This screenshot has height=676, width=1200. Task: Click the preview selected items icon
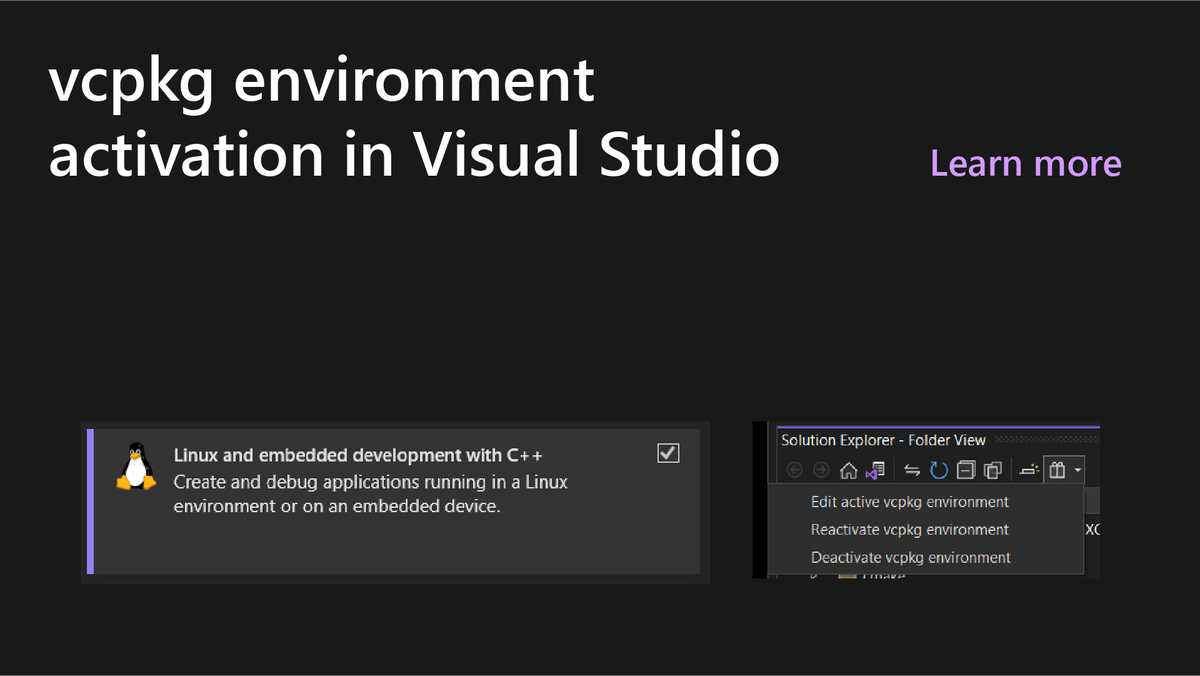(x=1029, y=470)
